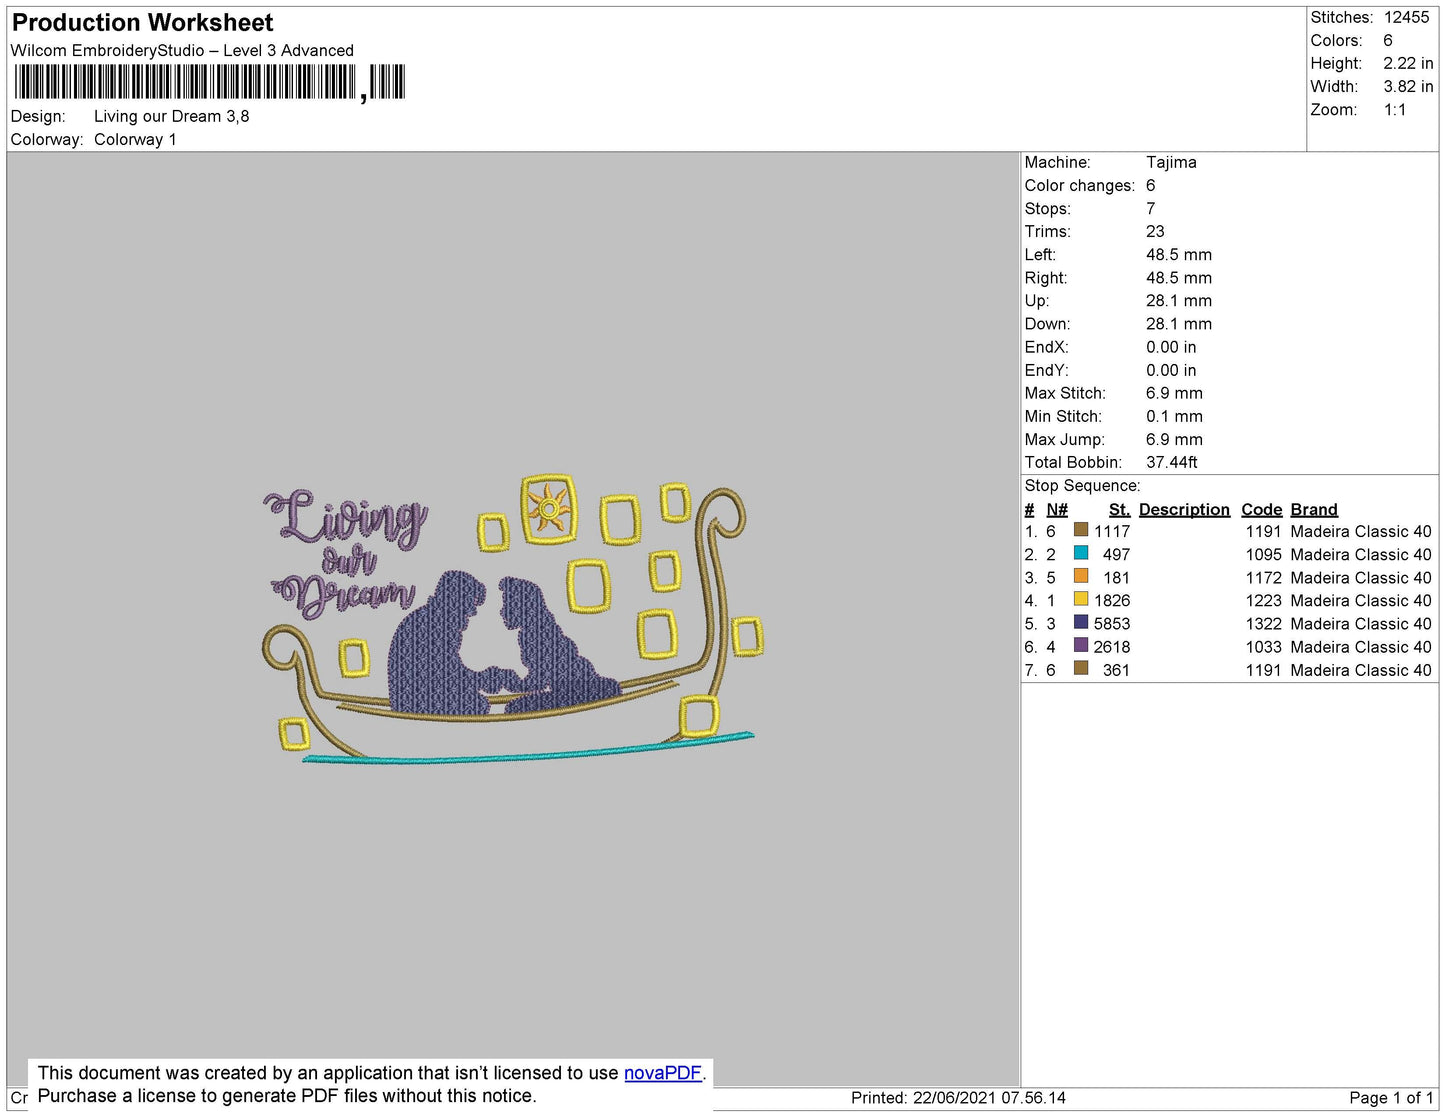Select code 1095 in the stop sequence
Screen dimensions: 1445x1117
[x=1263, y=554]
